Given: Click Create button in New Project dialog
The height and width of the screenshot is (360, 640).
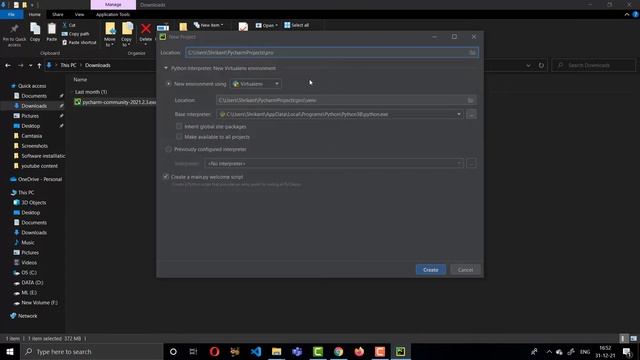Looking at the screenshot, I should [x=431, y=270].
